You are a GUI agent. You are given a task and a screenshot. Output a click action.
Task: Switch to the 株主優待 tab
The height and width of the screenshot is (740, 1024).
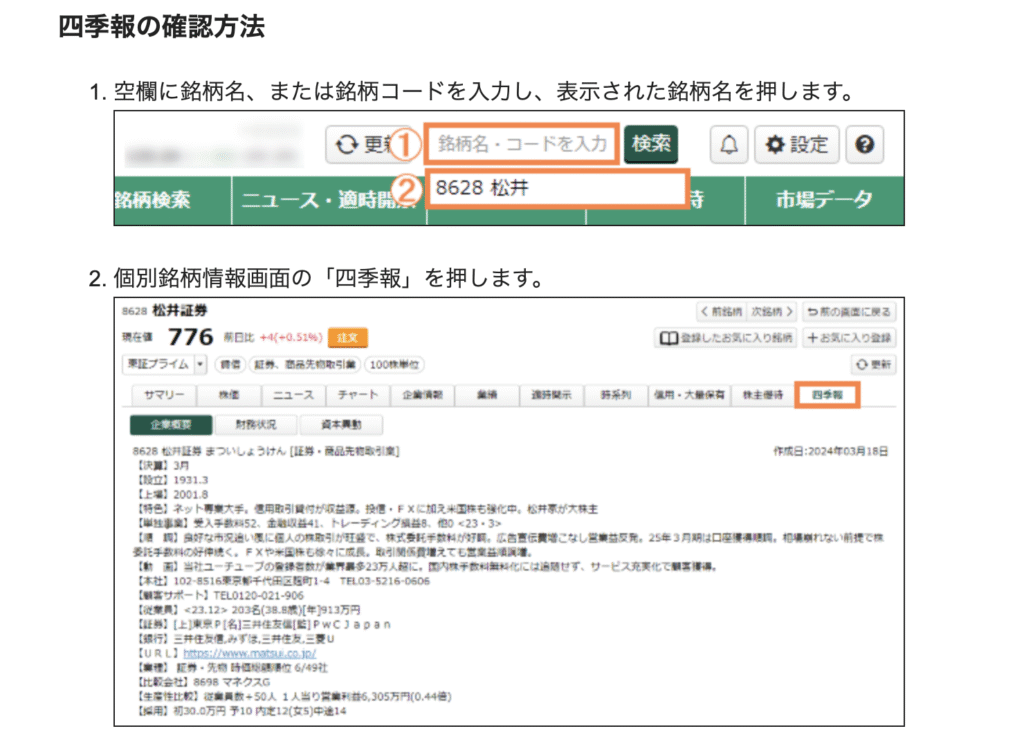[763, 395]
